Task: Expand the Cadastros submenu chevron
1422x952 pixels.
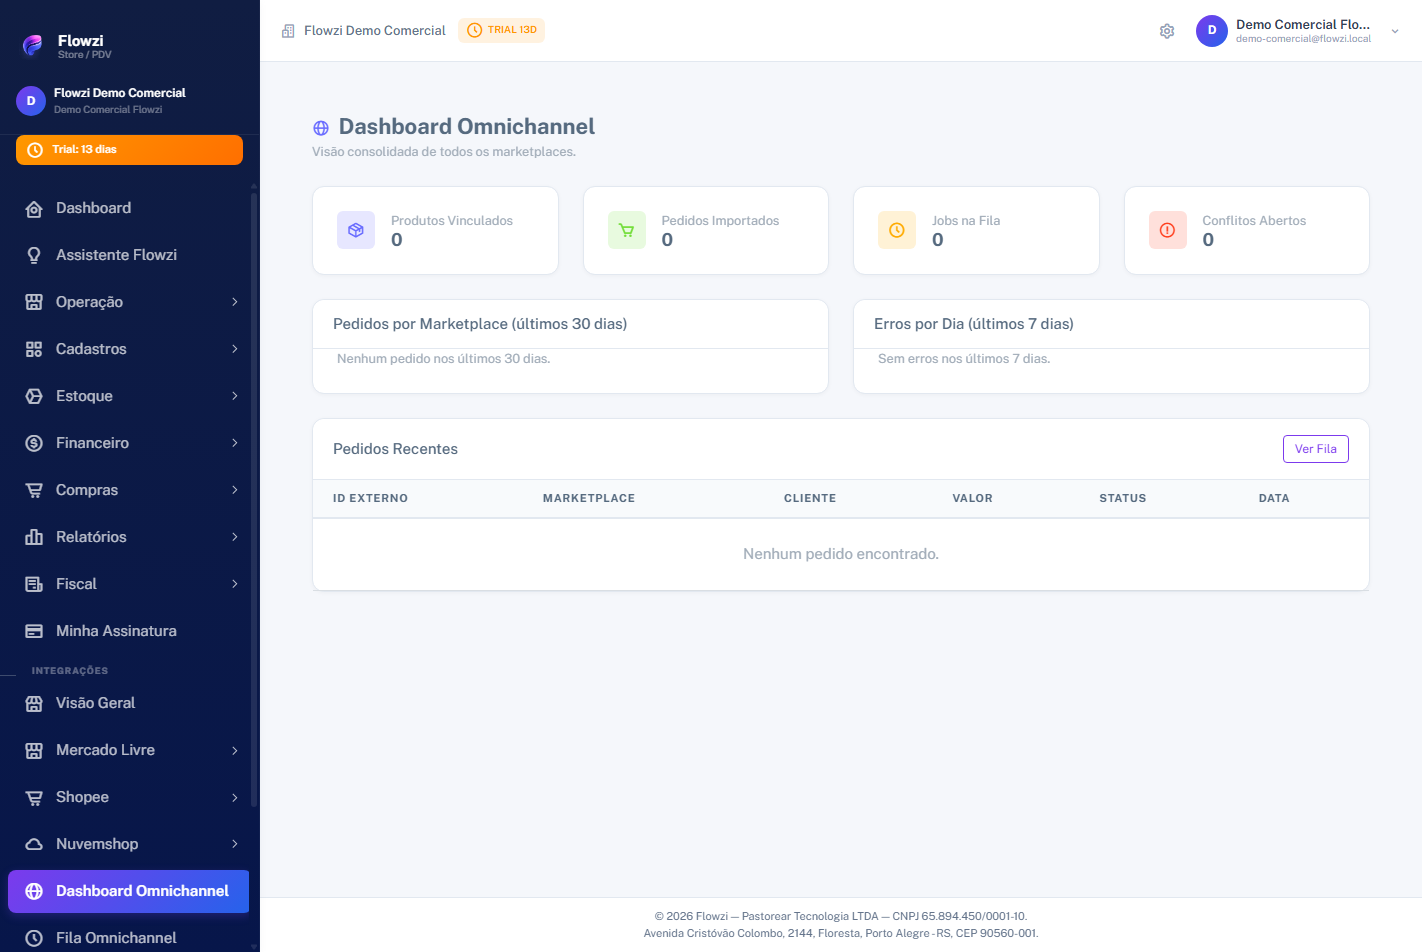Action: (x=235, y=349)
